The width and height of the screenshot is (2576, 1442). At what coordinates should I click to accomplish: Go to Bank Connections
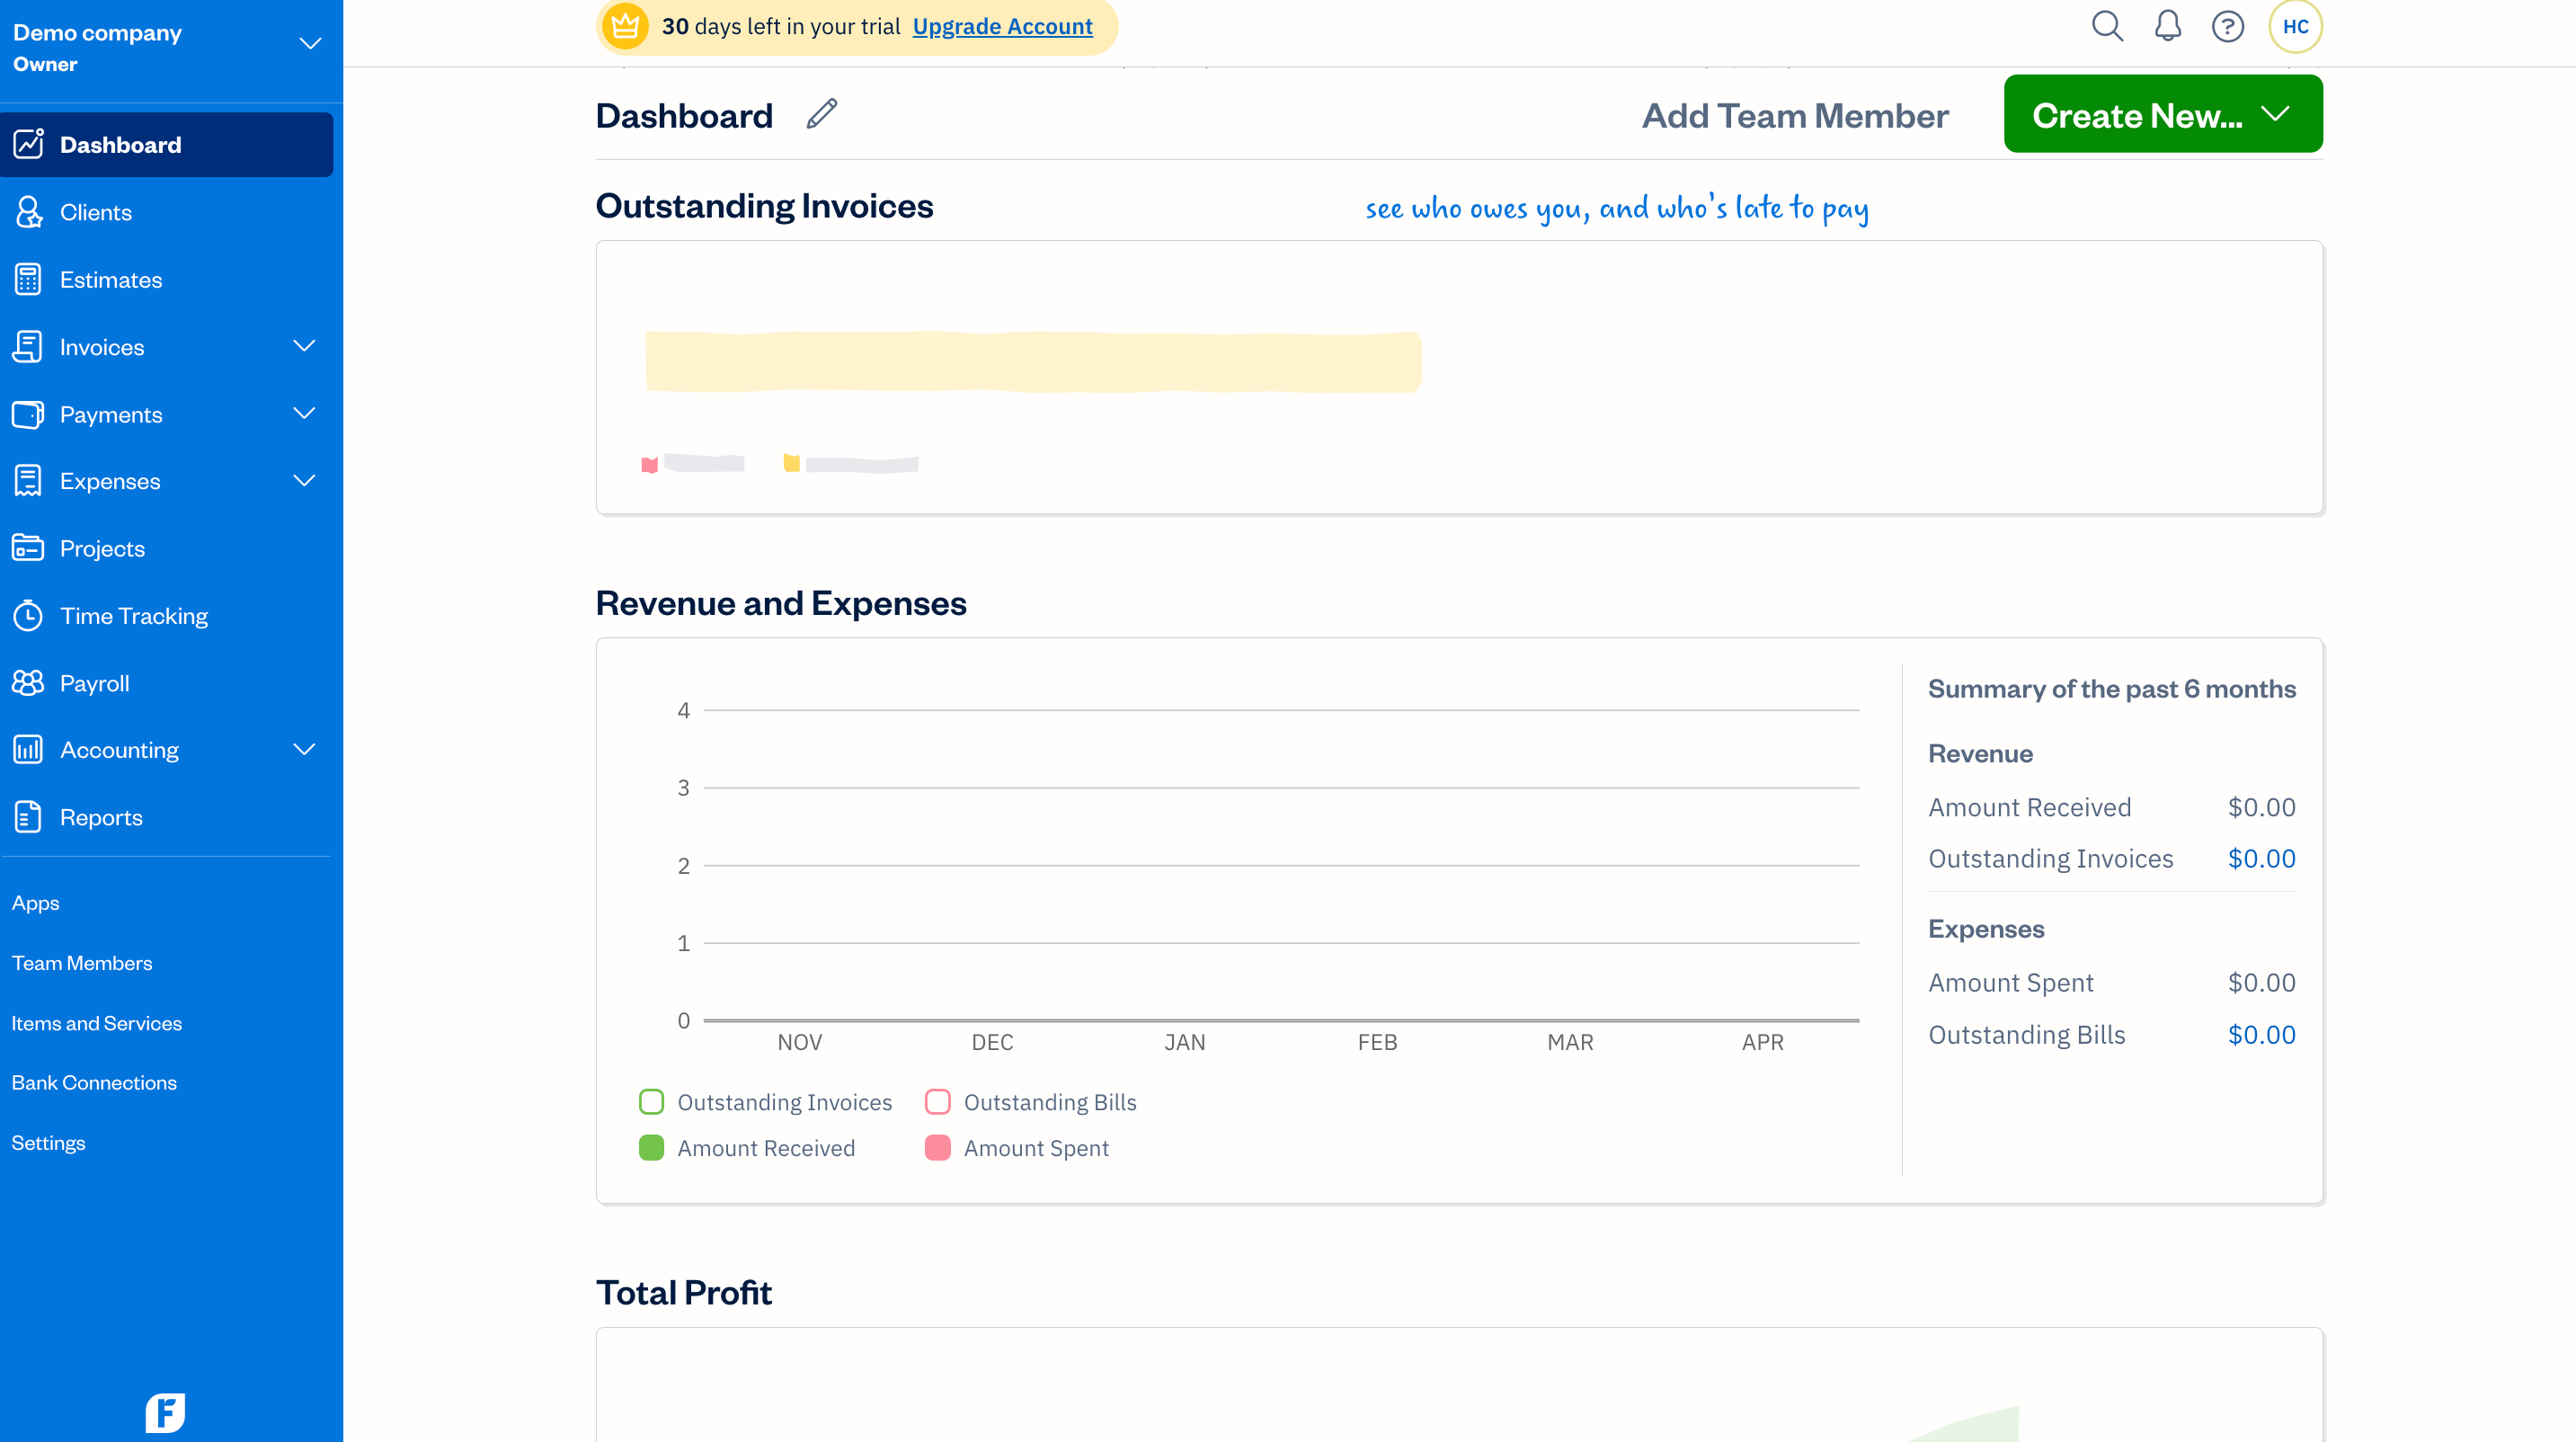click(93, 1082)
